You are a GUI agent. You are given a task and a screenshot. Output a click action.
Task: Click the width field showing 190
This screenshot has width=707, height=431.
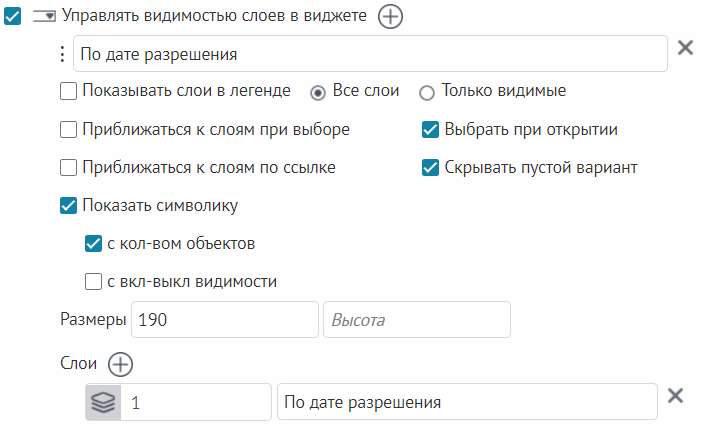pos(224,320)
